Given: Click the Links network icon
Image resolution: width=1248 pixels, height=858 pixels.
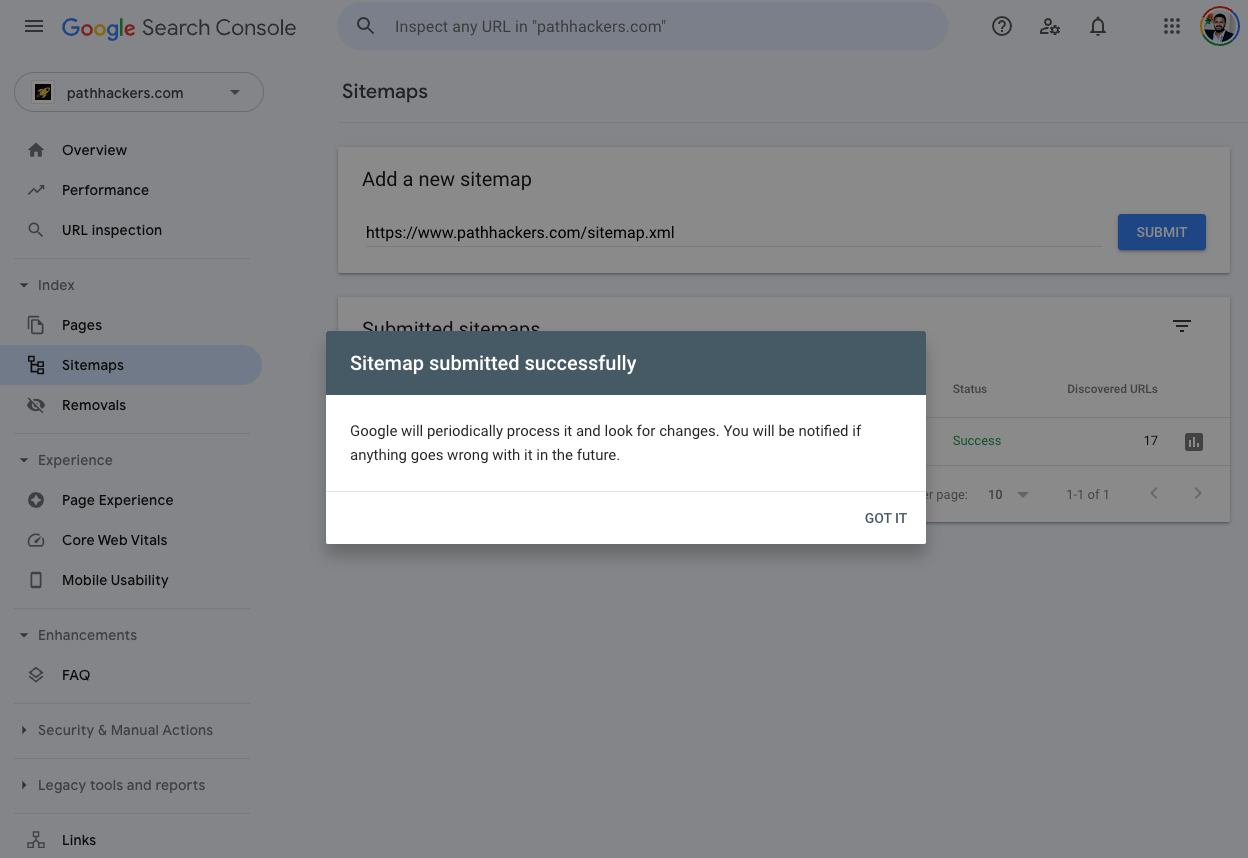Looking at the screenshot, I should 36,840.
